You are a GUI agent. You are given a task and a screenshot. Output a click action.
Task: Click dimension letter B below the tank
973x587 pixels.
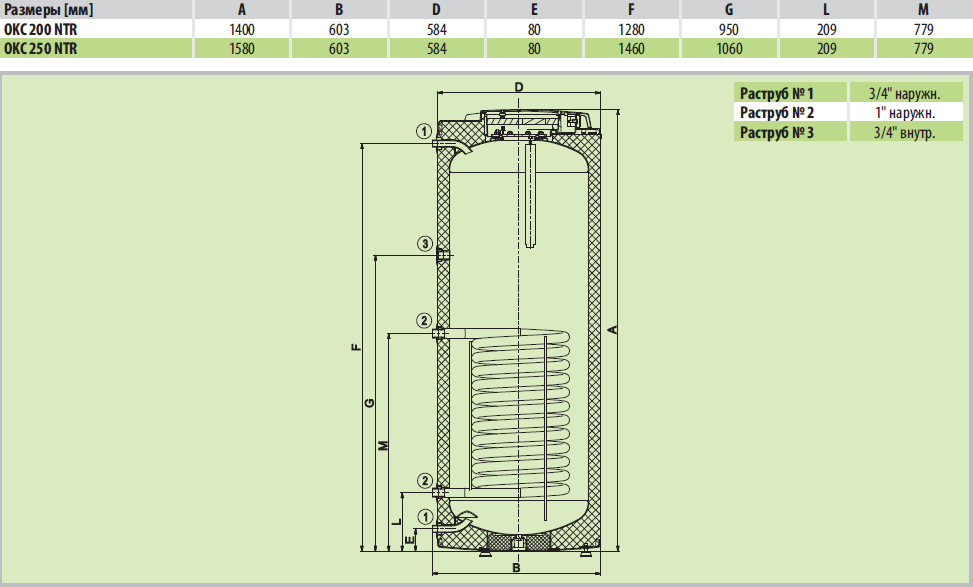tap(516, 568)
